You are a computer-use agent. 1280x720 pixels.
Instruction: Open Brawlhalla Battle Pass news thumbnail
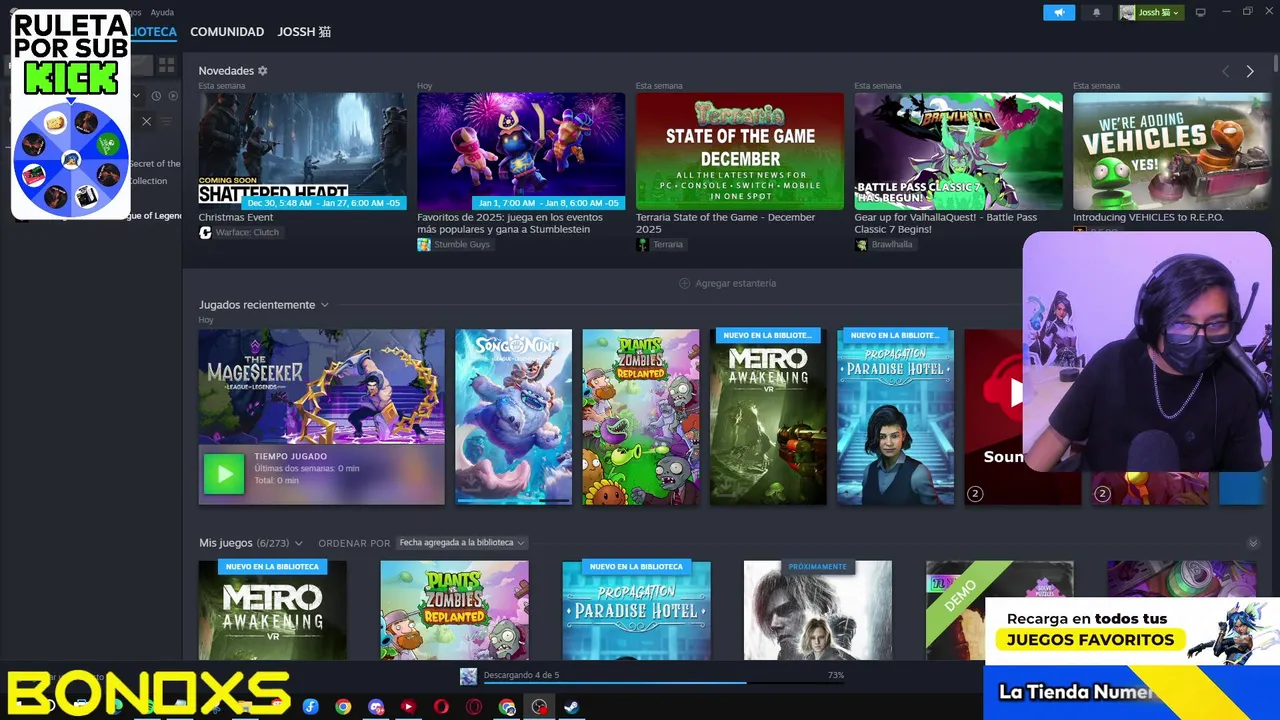point(958,151)
